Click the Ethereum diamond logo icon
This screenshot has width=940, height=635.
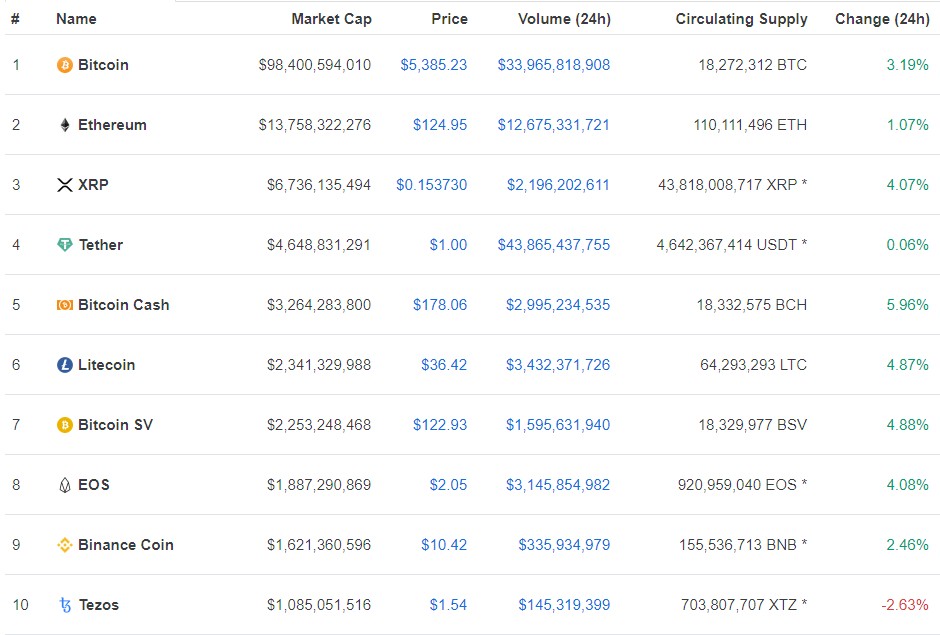[65, 125]
